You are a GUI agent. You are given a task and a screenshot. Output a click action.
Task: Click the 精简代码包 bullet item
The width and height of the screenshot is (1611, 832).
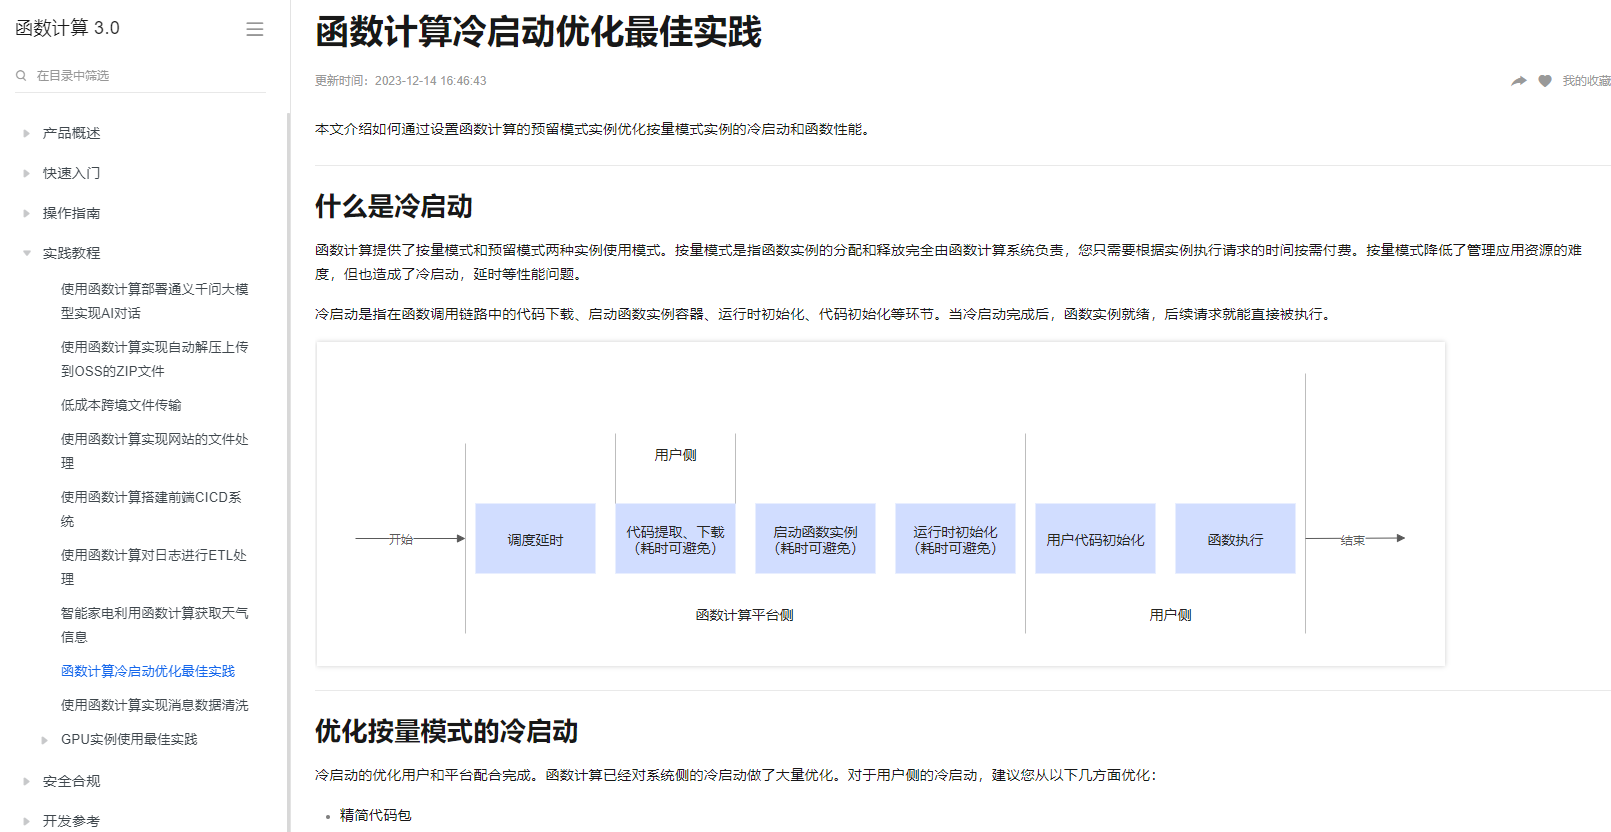(x=376, y=816)
